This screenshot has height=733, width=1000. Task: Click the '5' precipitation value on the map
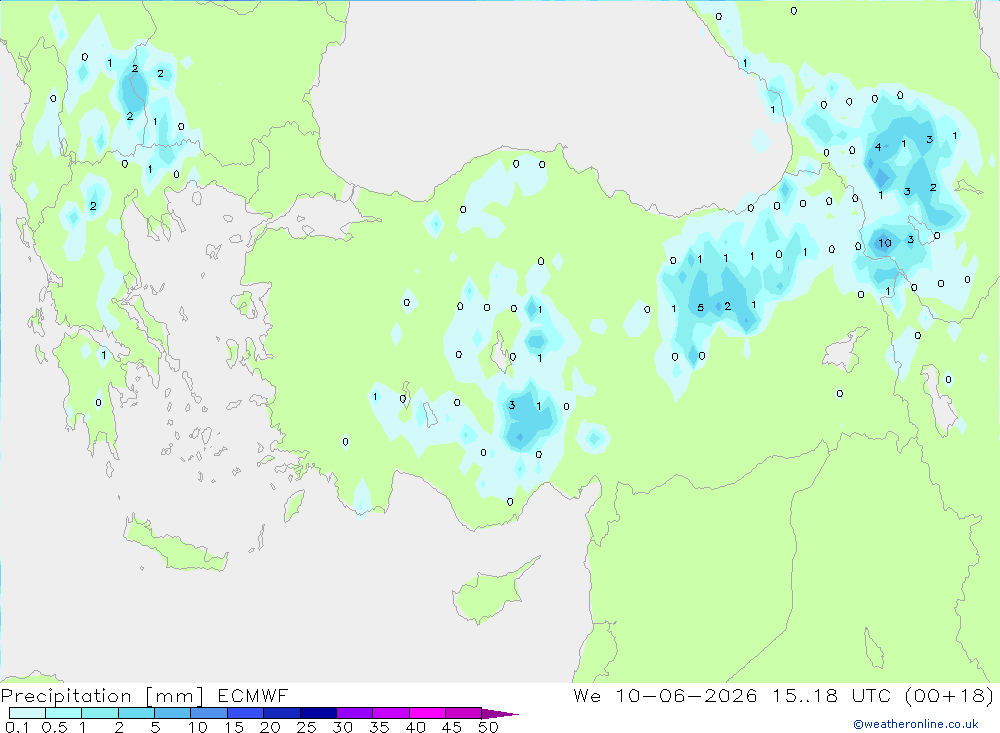point(700,307)
